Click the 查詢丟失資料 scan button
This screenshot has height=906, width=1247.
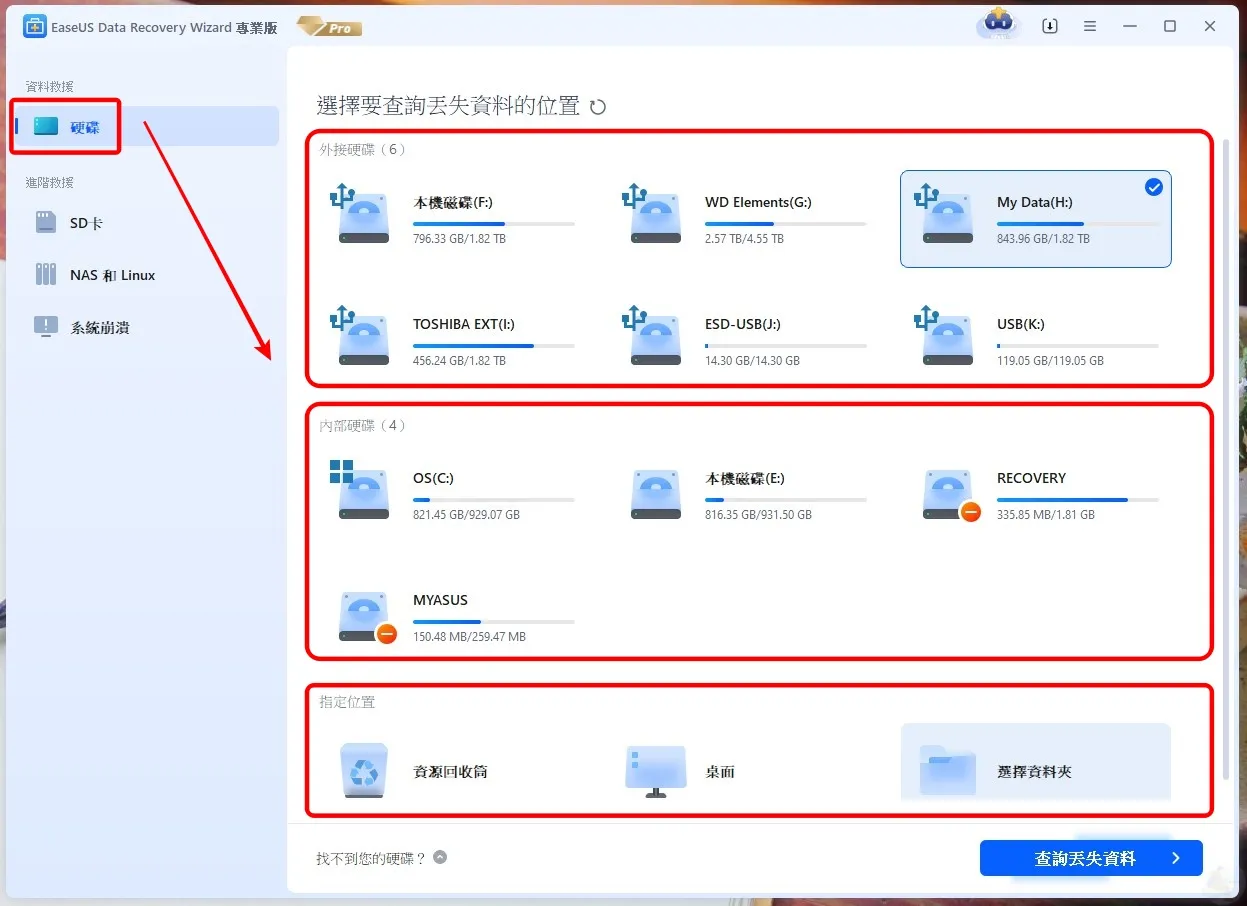pos(1091,858)
